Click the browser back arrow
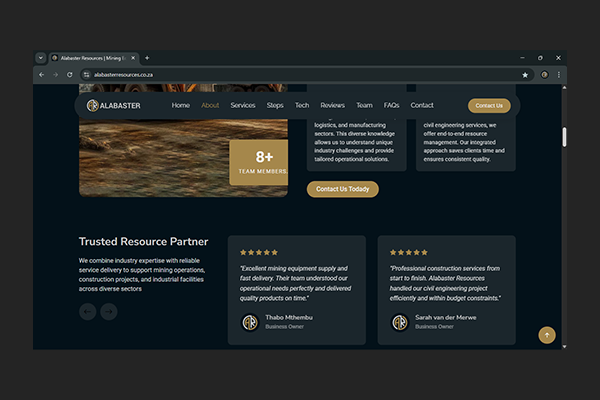This screenshot has width=600, height=400. tap(42, 75)
